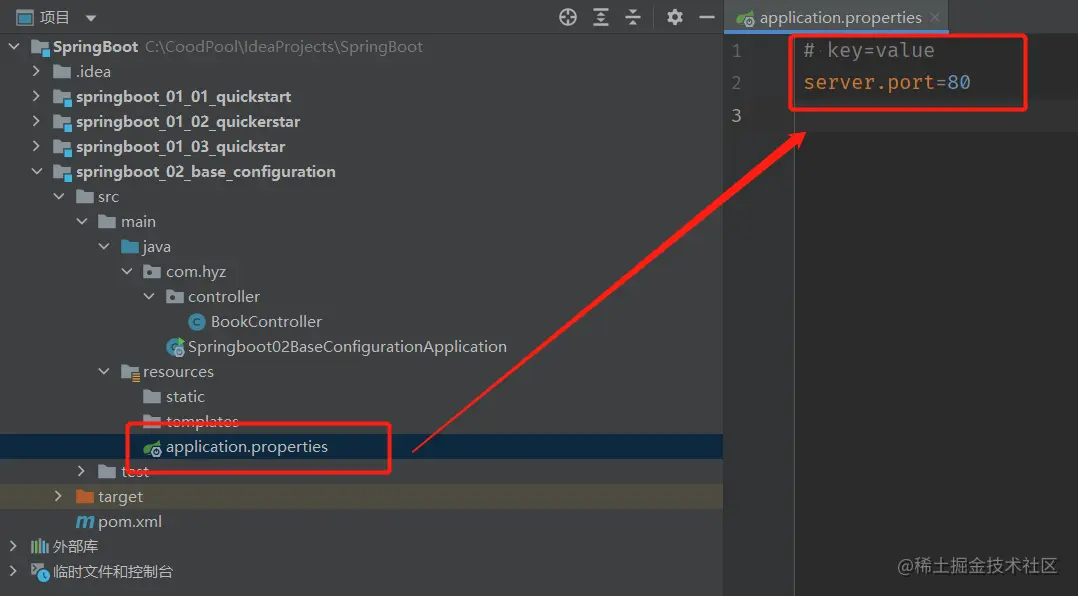
Task: Click the Spring icon on the editor tab
Action: pyautogui.click(x=745, y=19)
